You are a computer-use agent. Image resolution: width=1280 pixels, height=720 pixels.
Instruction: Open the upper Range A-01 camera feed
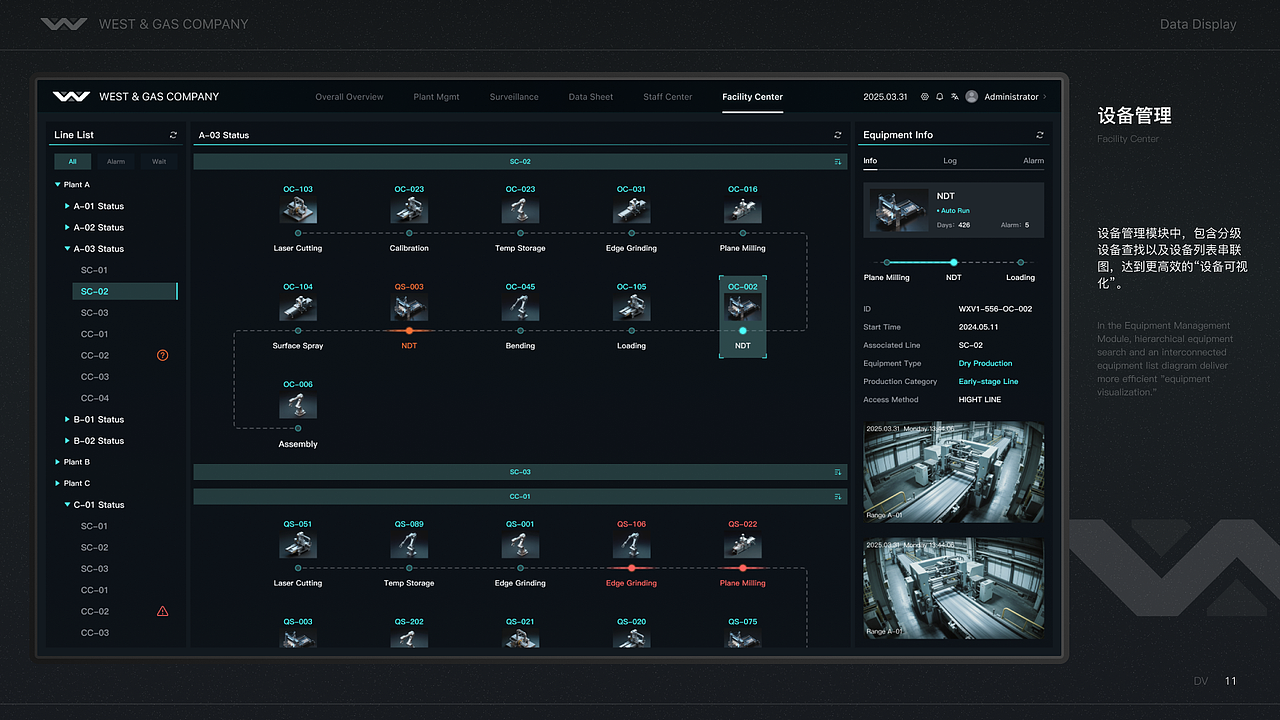click(953, 471)
